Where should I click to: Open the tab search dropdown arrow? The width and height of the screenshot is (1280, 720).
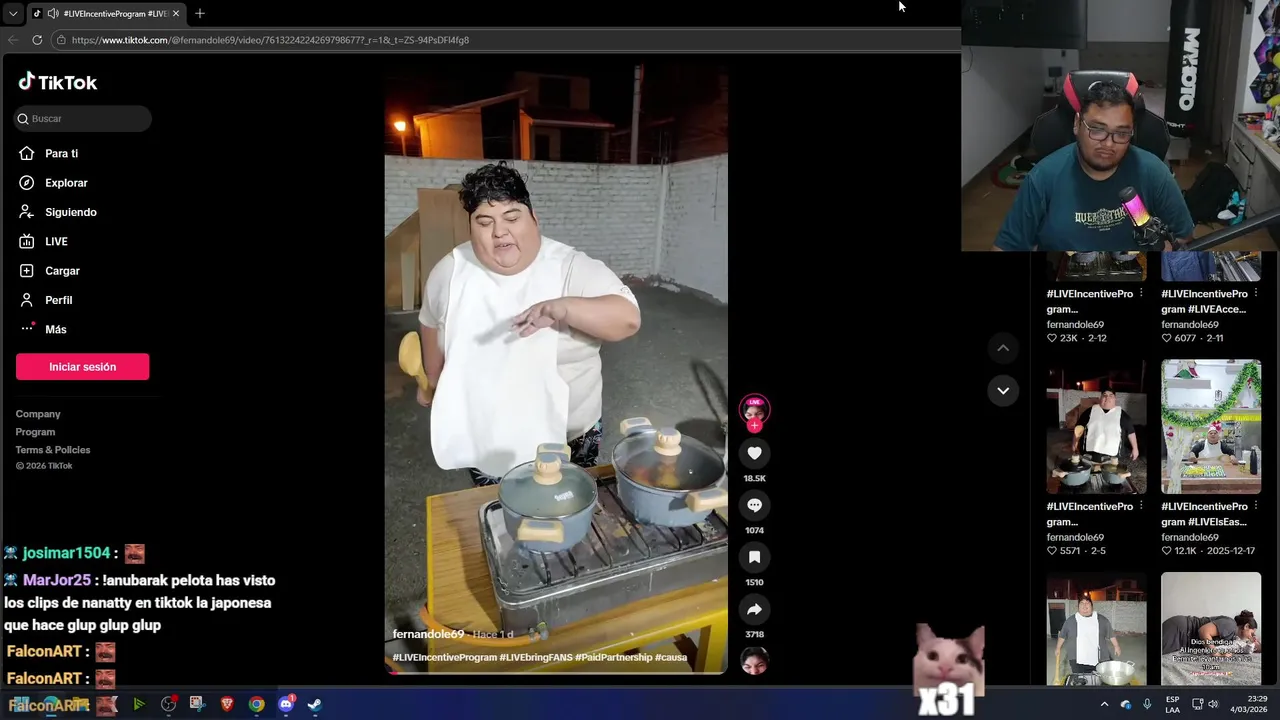coord(12,13)
